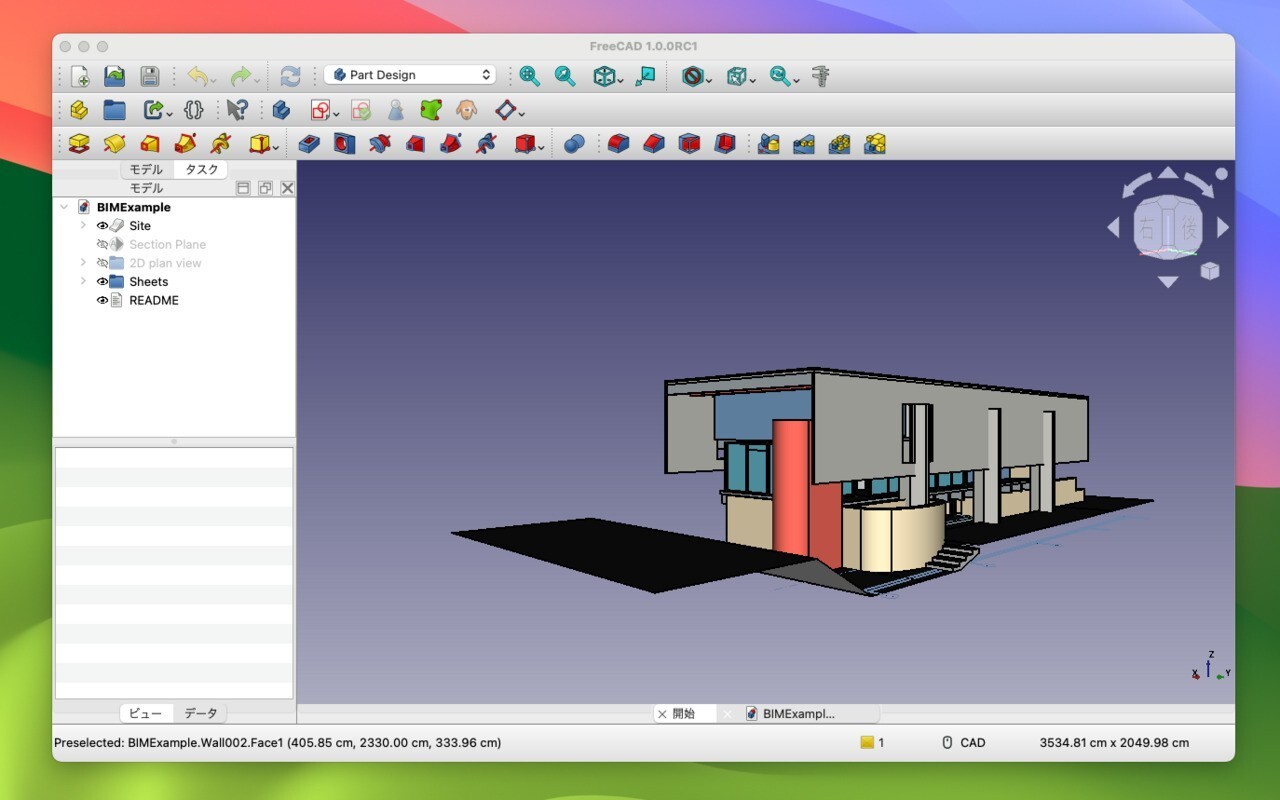The width and height of the screenshot is (1280, 800).
Task: Open the draw style dropdown
Action: pyautogui.click(x=709, y=79)
